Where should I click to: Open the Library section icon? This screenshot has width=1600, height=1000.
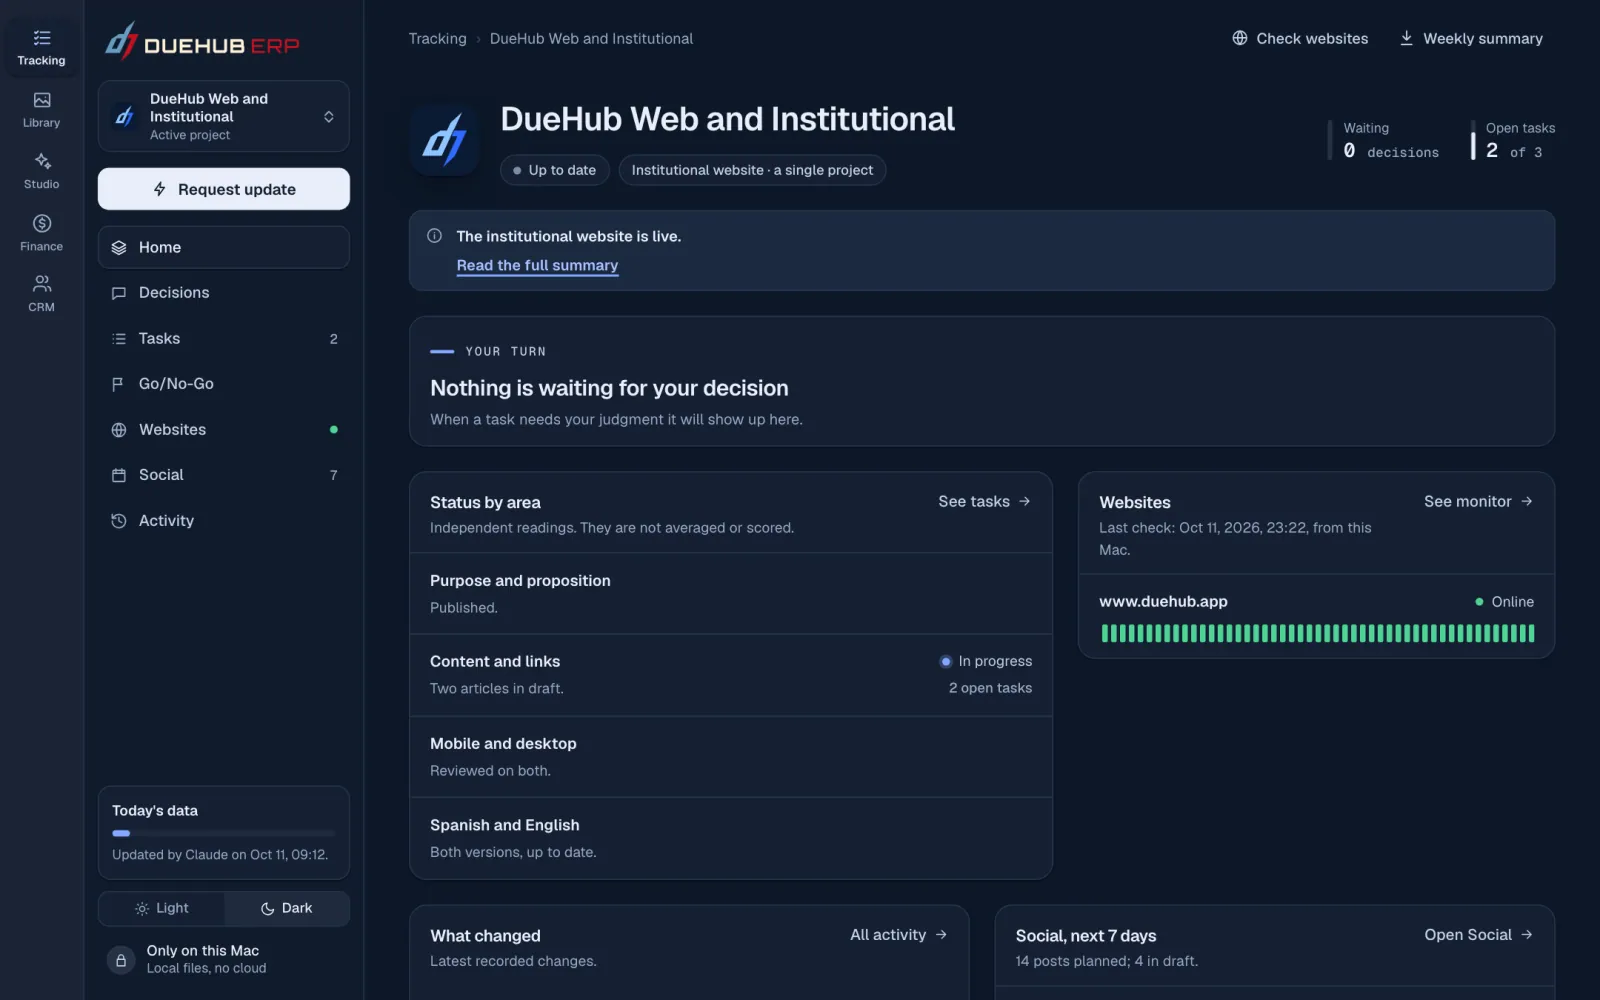pos(41,100)
